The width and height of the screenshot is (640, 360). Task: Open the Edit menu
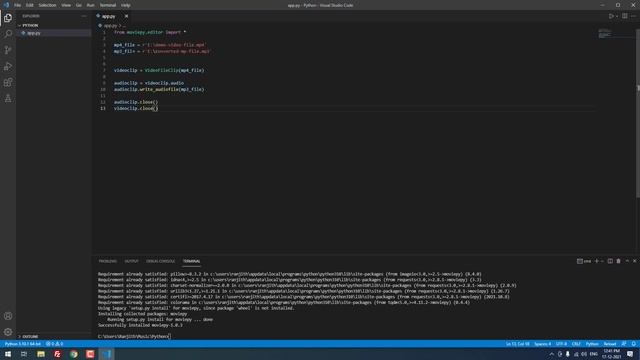click(29, 5)
